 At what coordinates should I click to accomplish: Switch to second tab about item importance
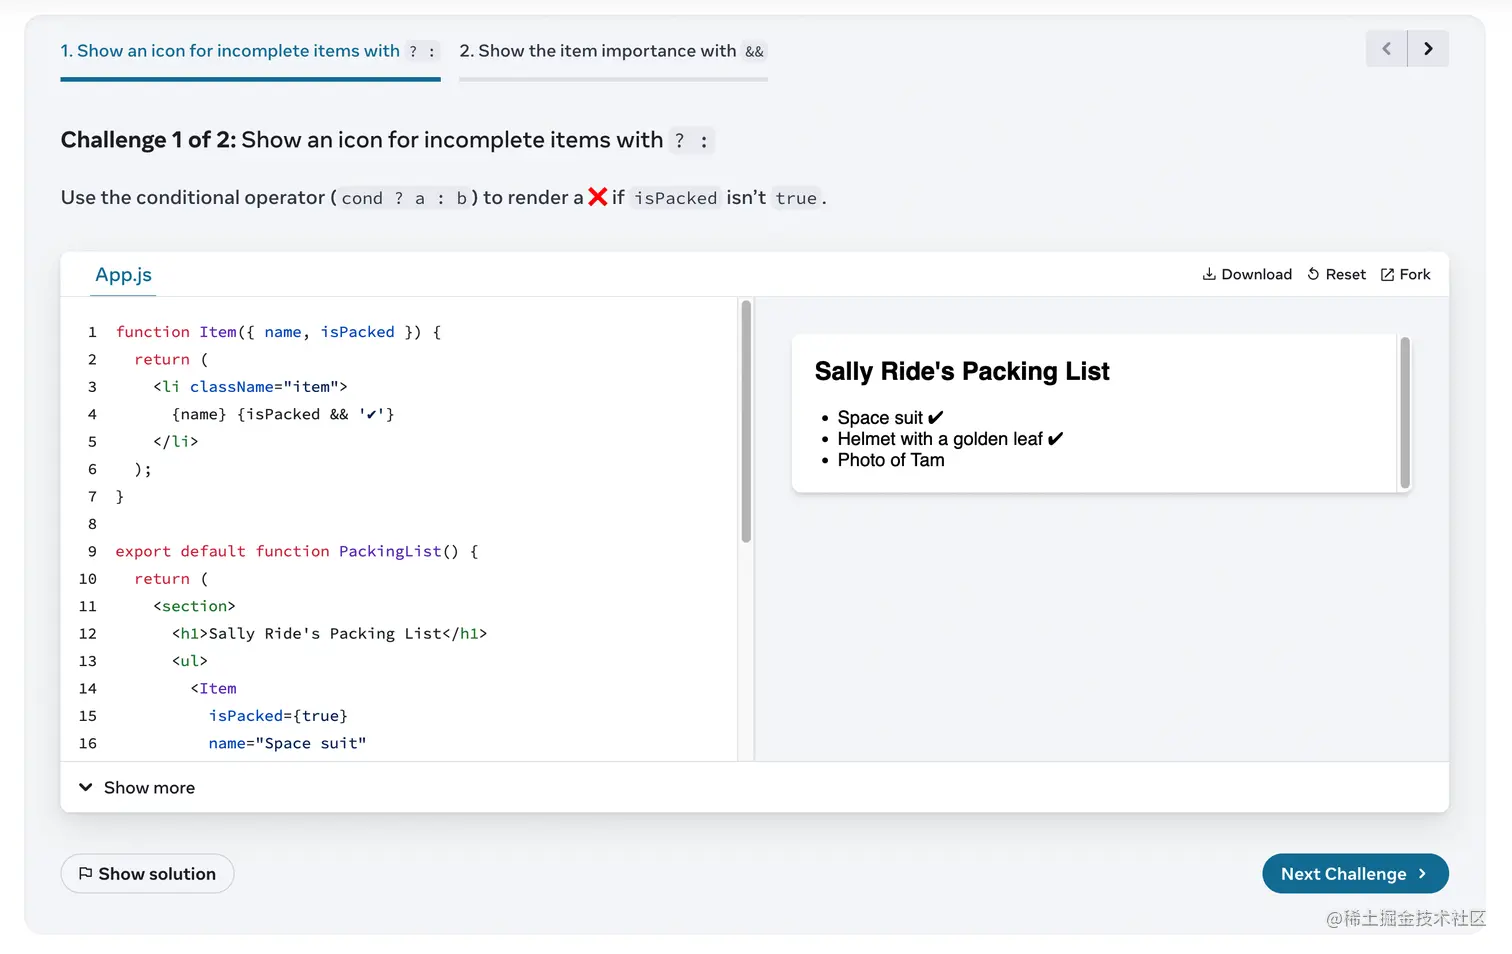612,51
